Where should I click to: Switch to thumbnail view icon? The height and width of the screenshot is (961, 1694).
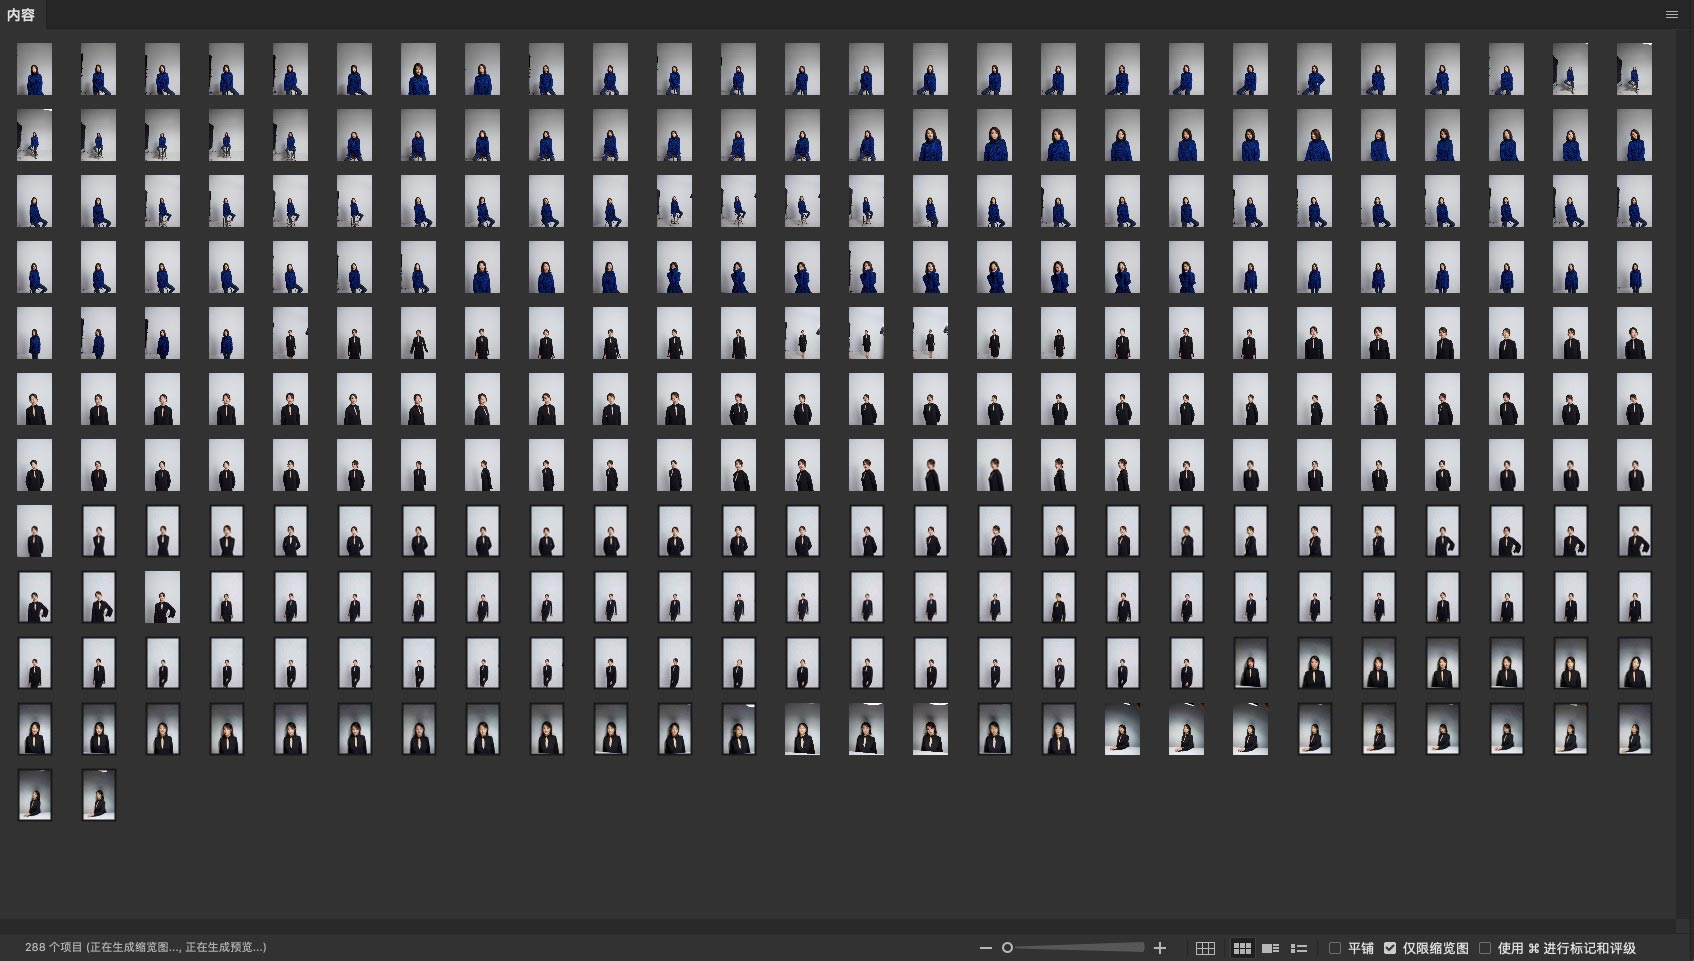tap(1242, 948)
